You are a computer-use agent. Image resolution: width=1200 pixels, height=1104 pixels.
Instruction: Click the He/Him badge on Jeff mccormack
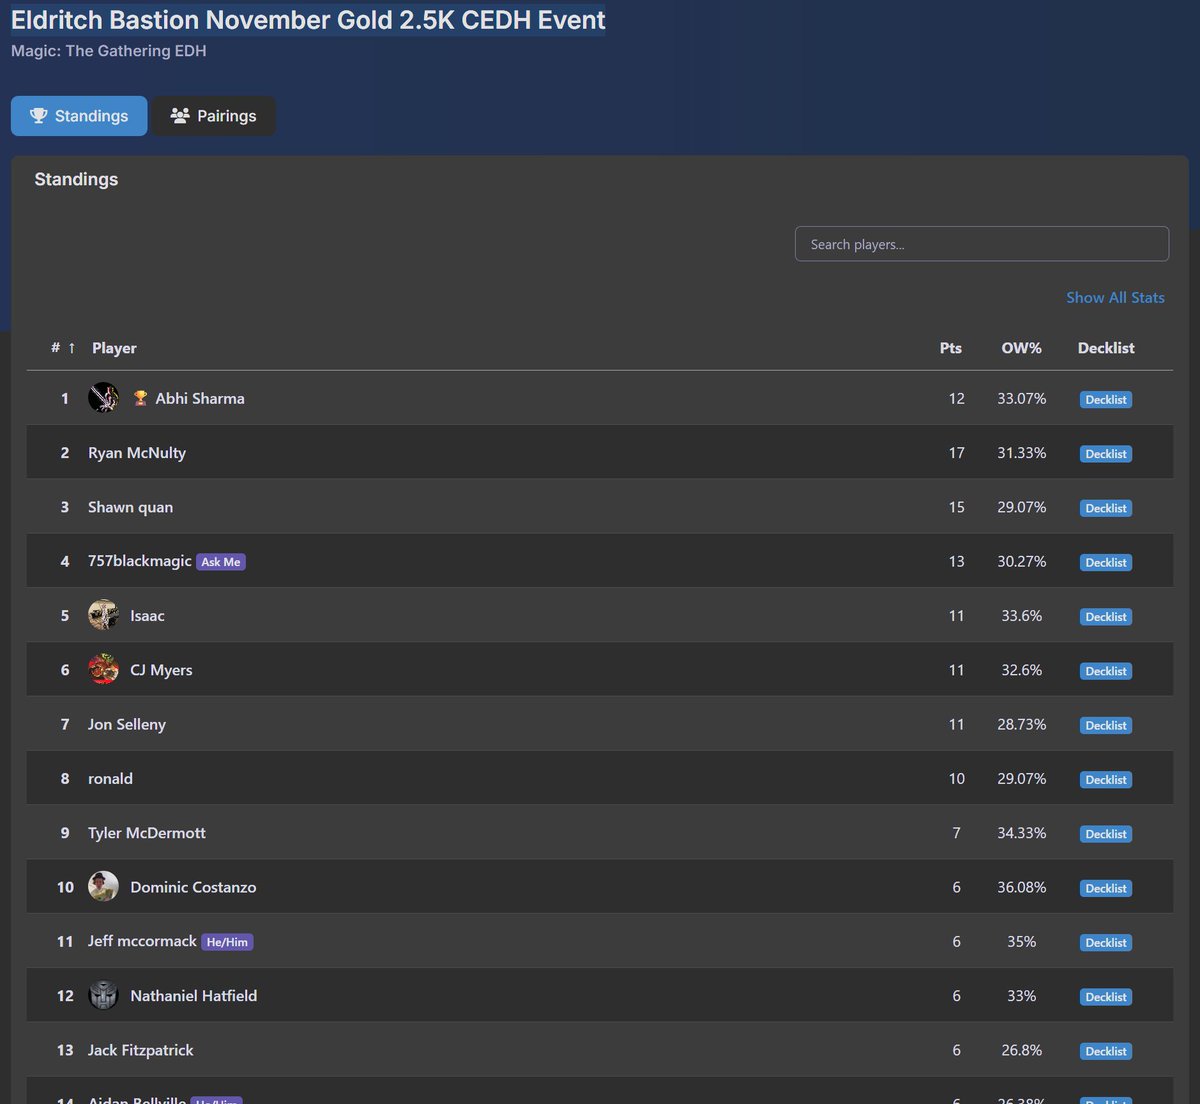[227, 942]
